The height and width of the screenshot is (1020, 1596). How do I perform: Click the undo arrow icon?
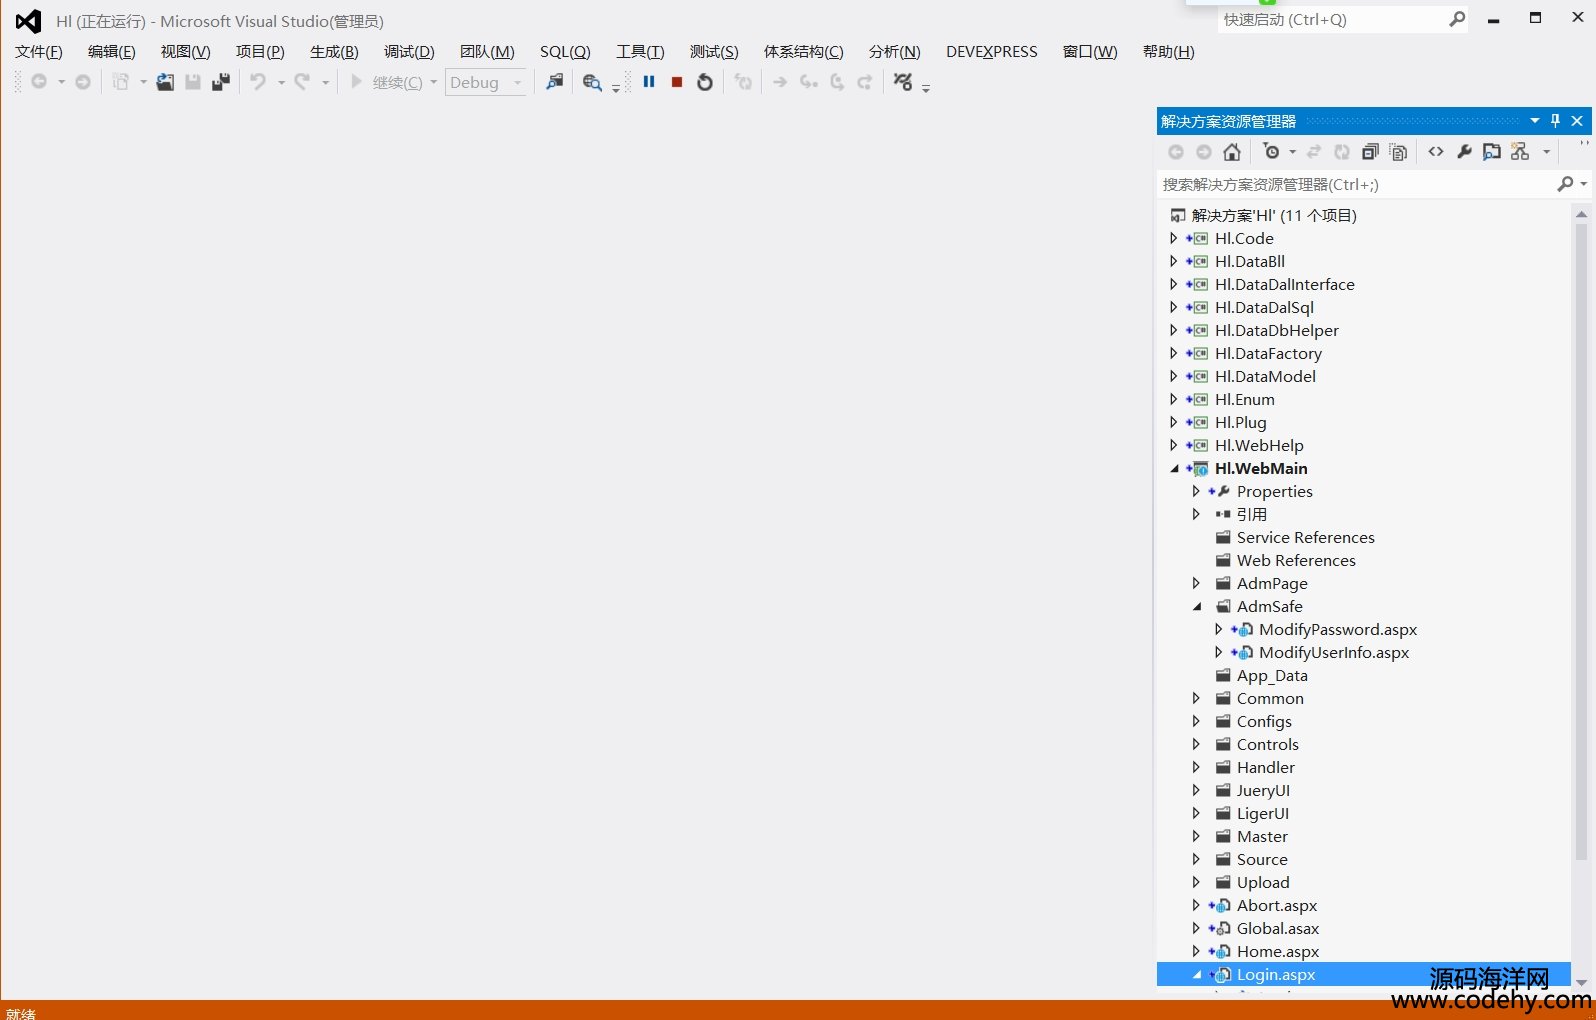point(258,82)
